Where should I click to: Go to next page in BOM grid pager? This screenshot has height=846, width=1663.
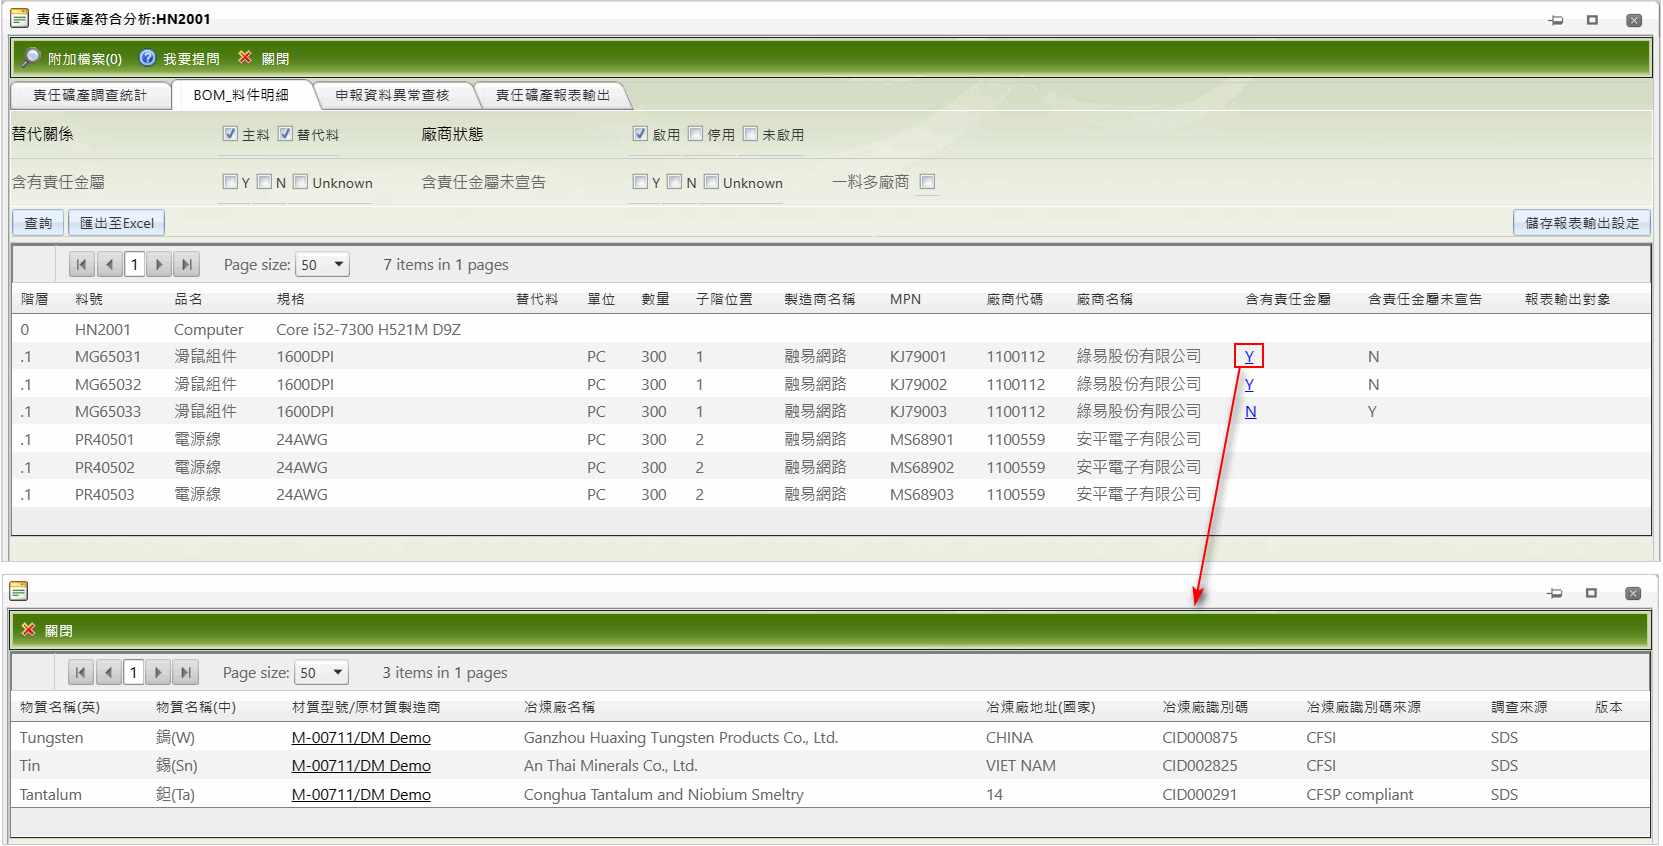[159, 265]
